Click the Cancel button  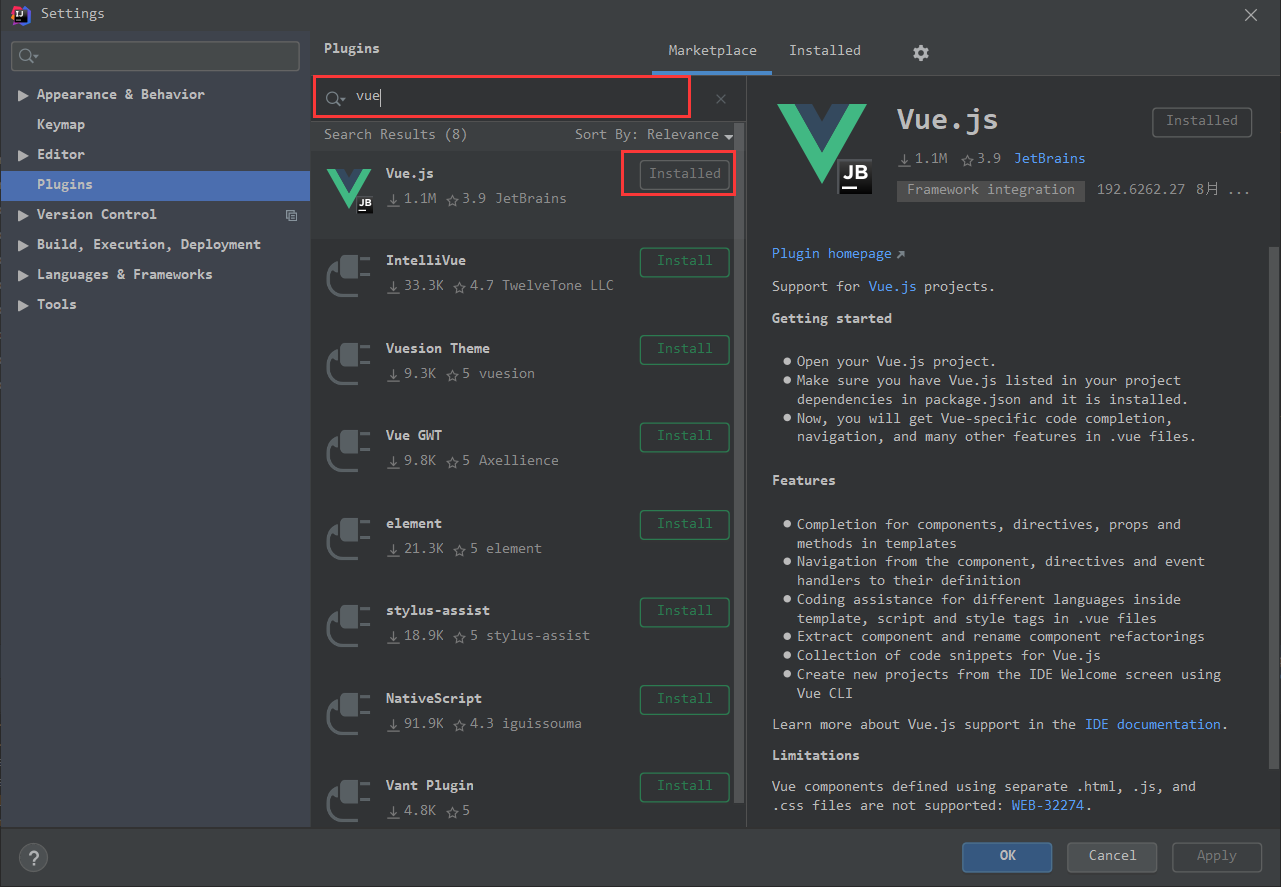tap(1112, 856)
